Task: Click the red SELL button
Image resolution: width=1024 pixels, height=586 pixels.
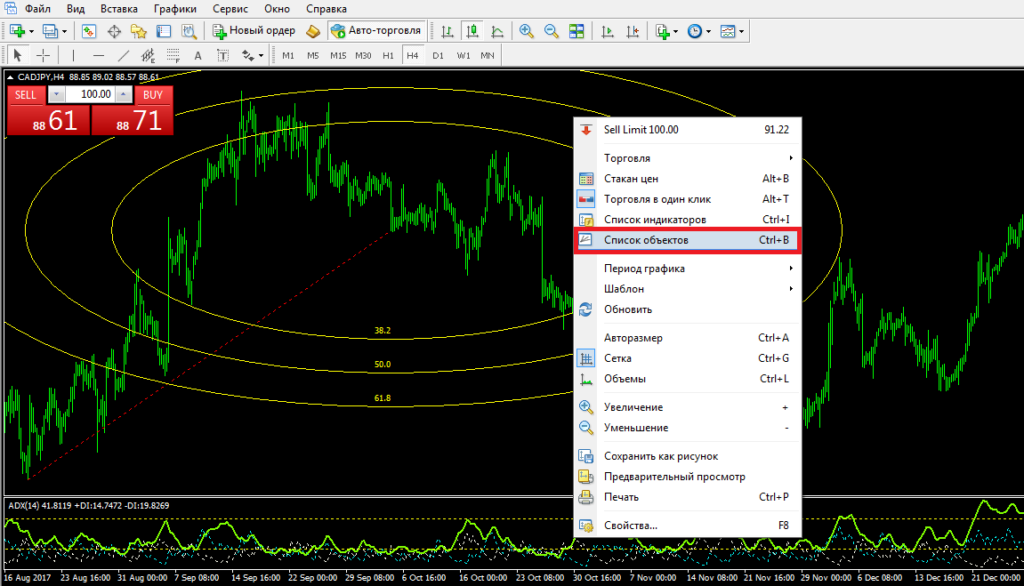Action: pyautogui.click(x=26, y=95)
